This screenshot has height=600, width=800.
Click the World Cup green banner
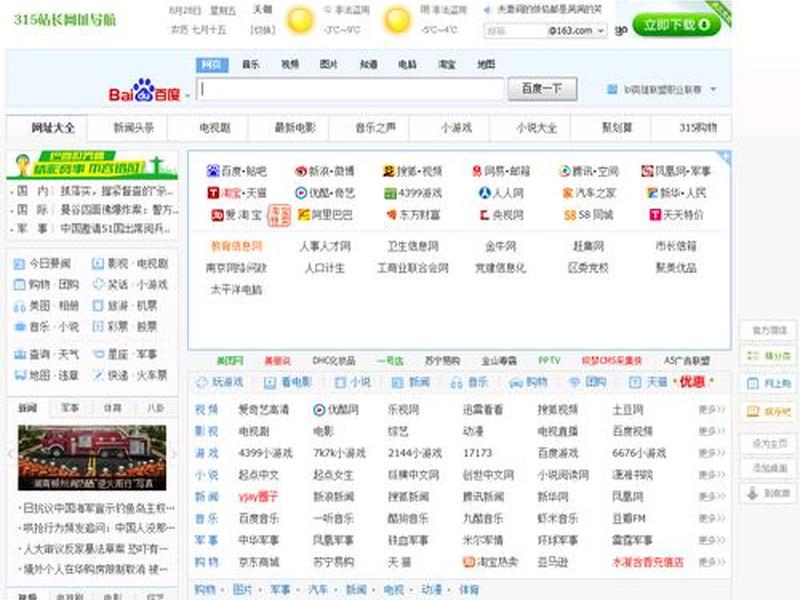coord(92,165)
